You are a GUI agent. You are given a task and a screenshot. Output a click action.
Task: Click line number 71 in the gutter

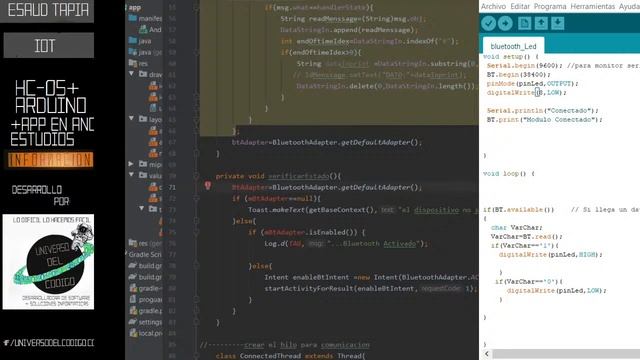click(x=172, y=187)
